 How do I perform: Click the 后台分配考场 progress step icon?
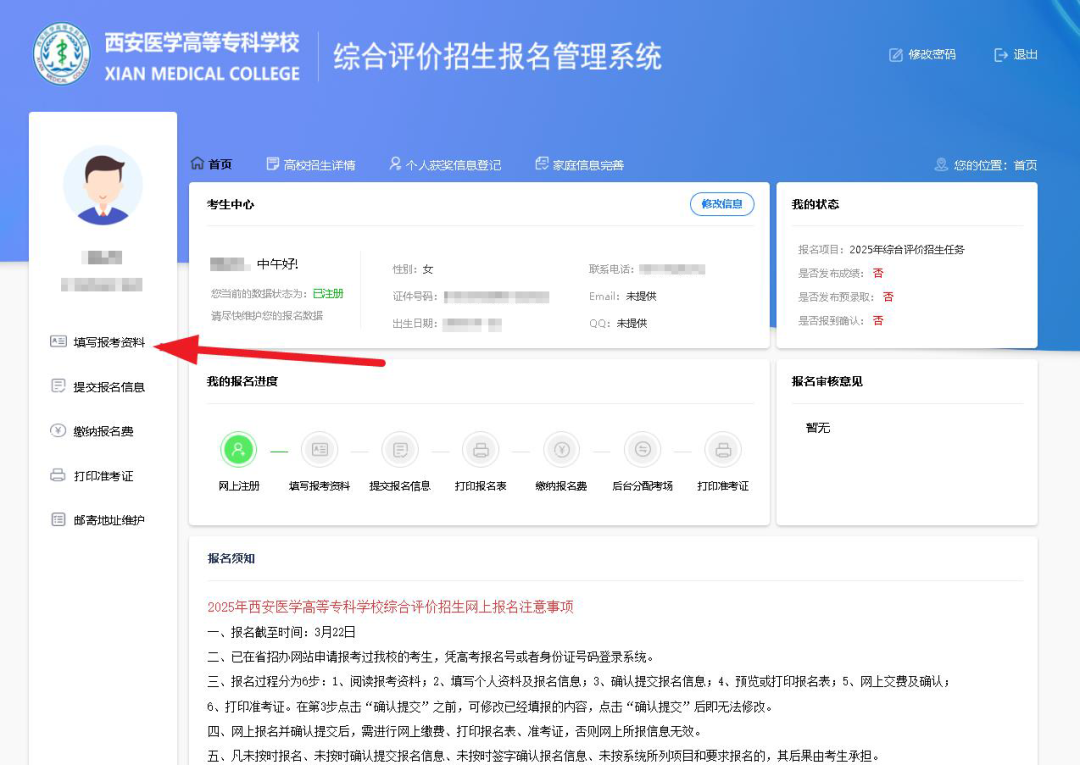click(x=642, y=450)
